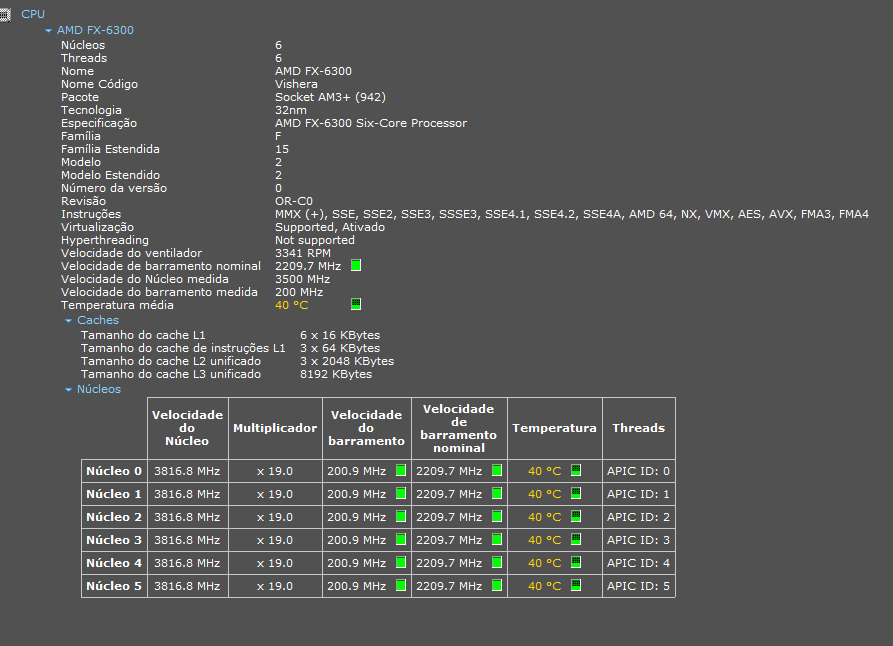Select AMD FX-6300 Six-Core Processor specification text
This screenshot has height=646, width=893.
tap(371, 124)
